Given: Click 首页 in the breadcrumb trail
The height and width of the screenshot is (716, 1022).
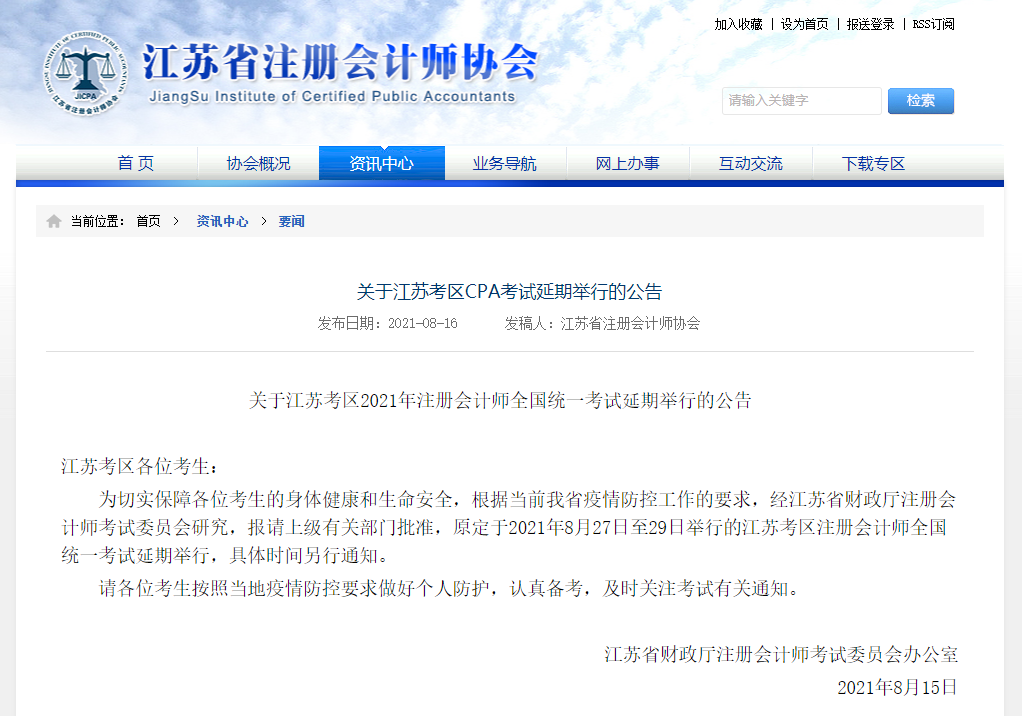Looking at the screenshot, I should point(148,221).
